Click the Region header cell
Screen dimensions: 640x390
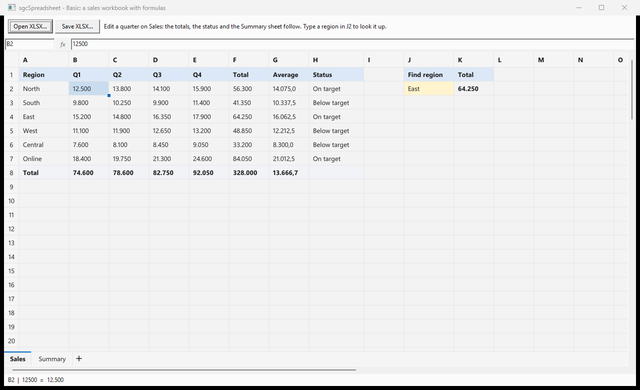(x=44, y=75)
